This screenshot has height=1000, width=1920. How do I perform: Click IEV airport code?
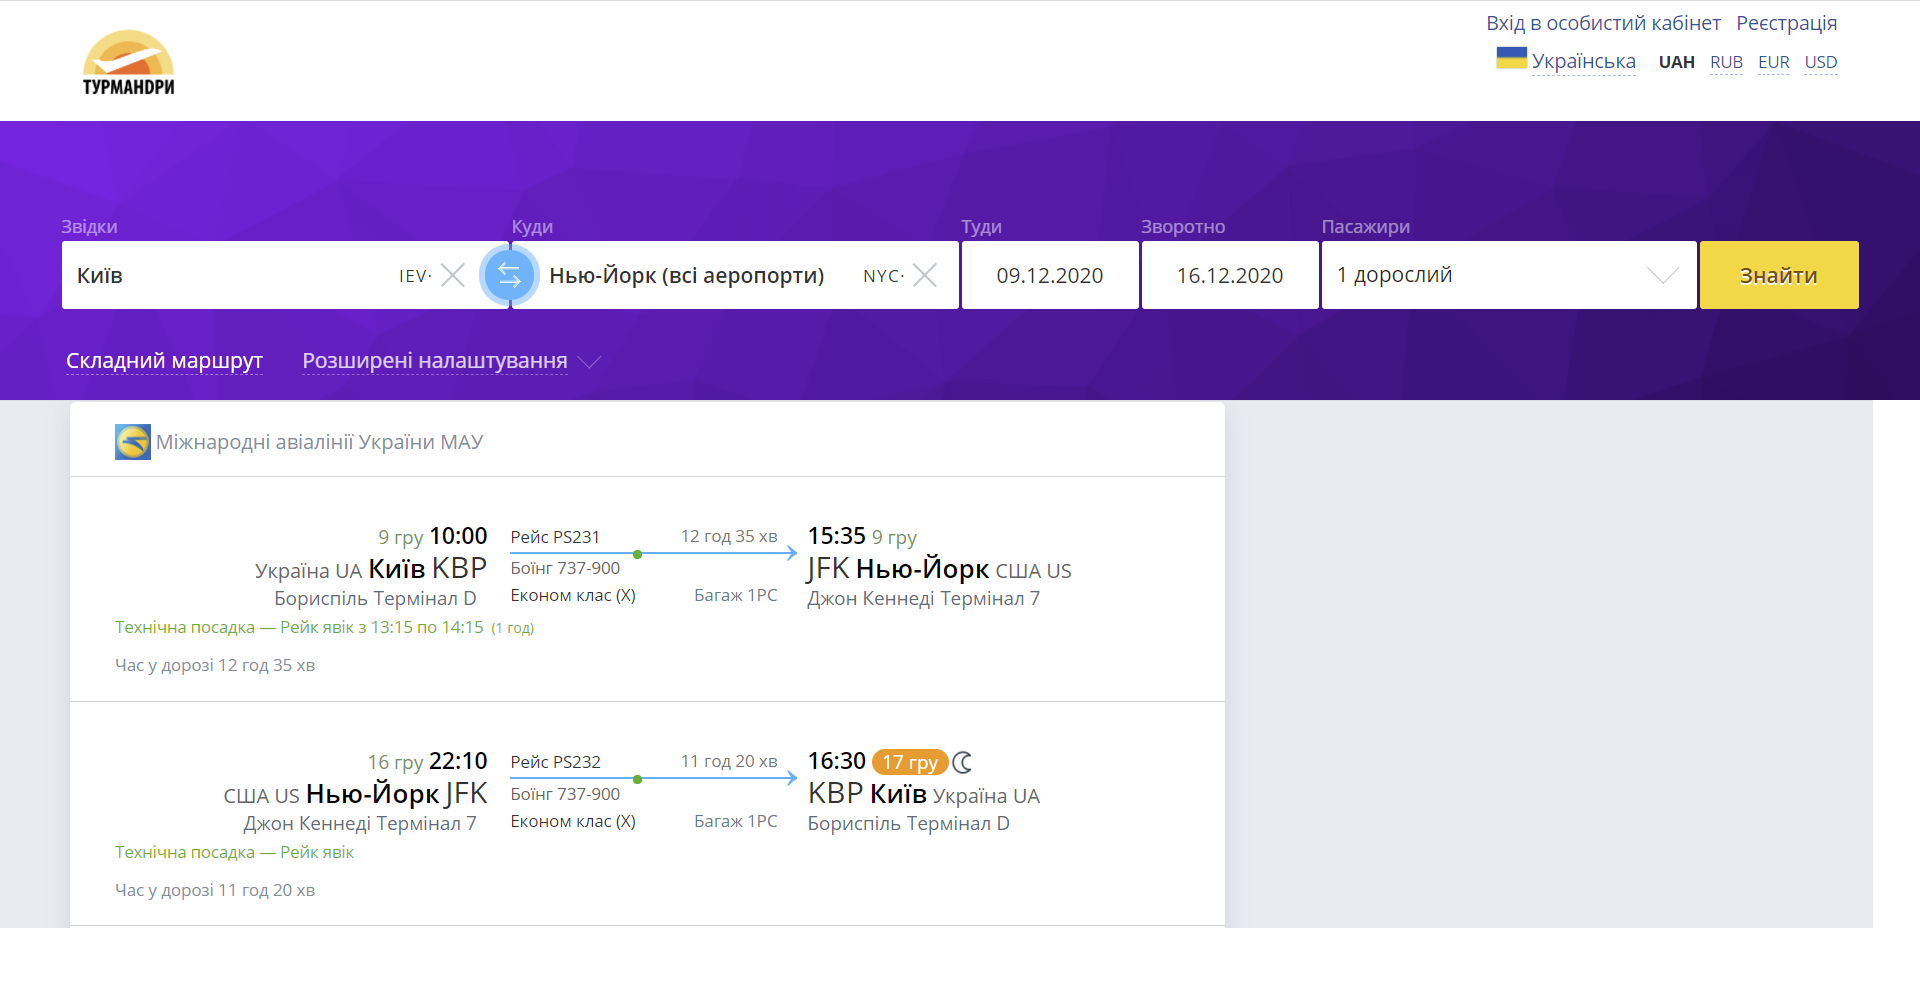414,276
